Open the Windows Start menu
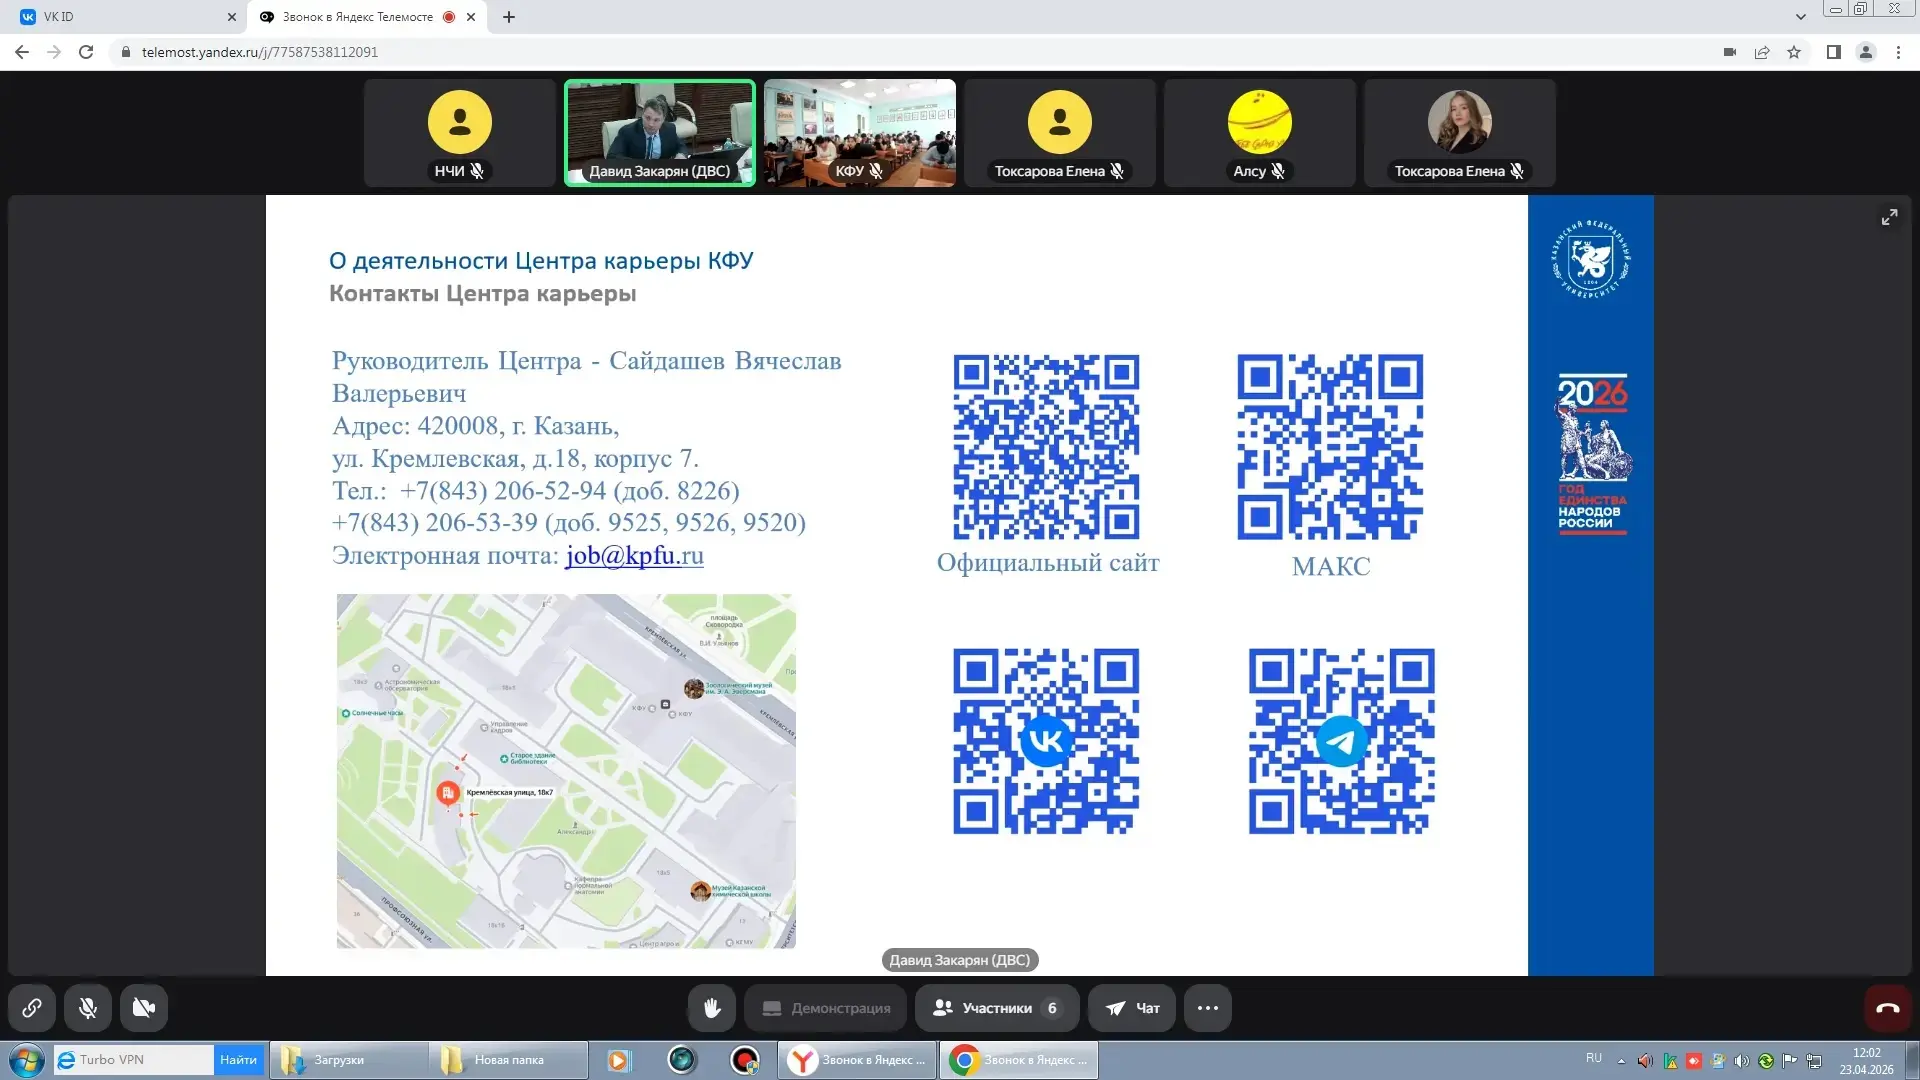Image resolution: width=1920 pixels, height=1080 pixels. point(26,1060)
